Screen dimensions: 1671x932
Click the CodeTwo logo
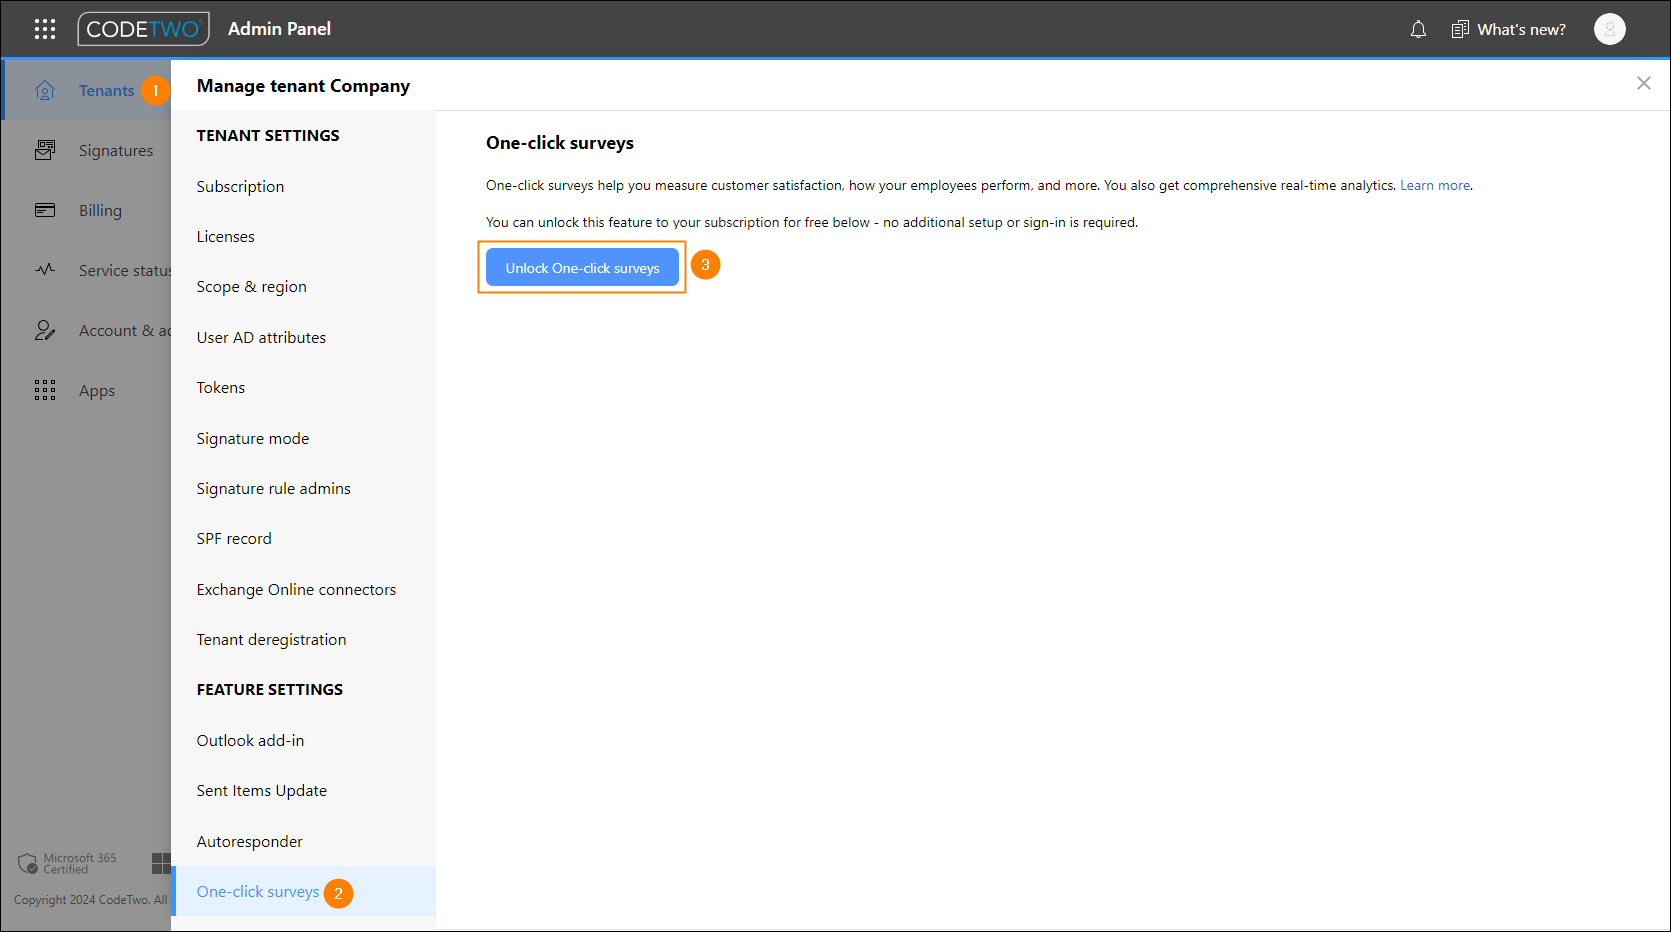click(x=143, y=29)
